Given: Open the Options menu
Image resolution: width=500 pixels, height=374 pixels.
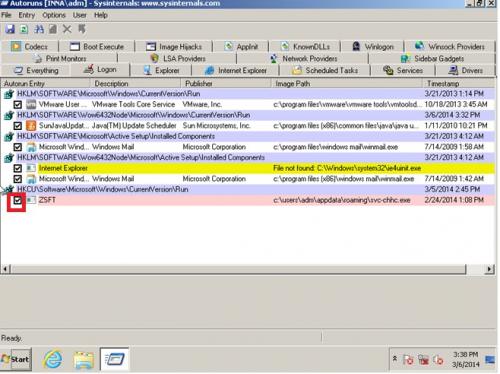Looking at the screenshot, I should click(x=54, y=15).
